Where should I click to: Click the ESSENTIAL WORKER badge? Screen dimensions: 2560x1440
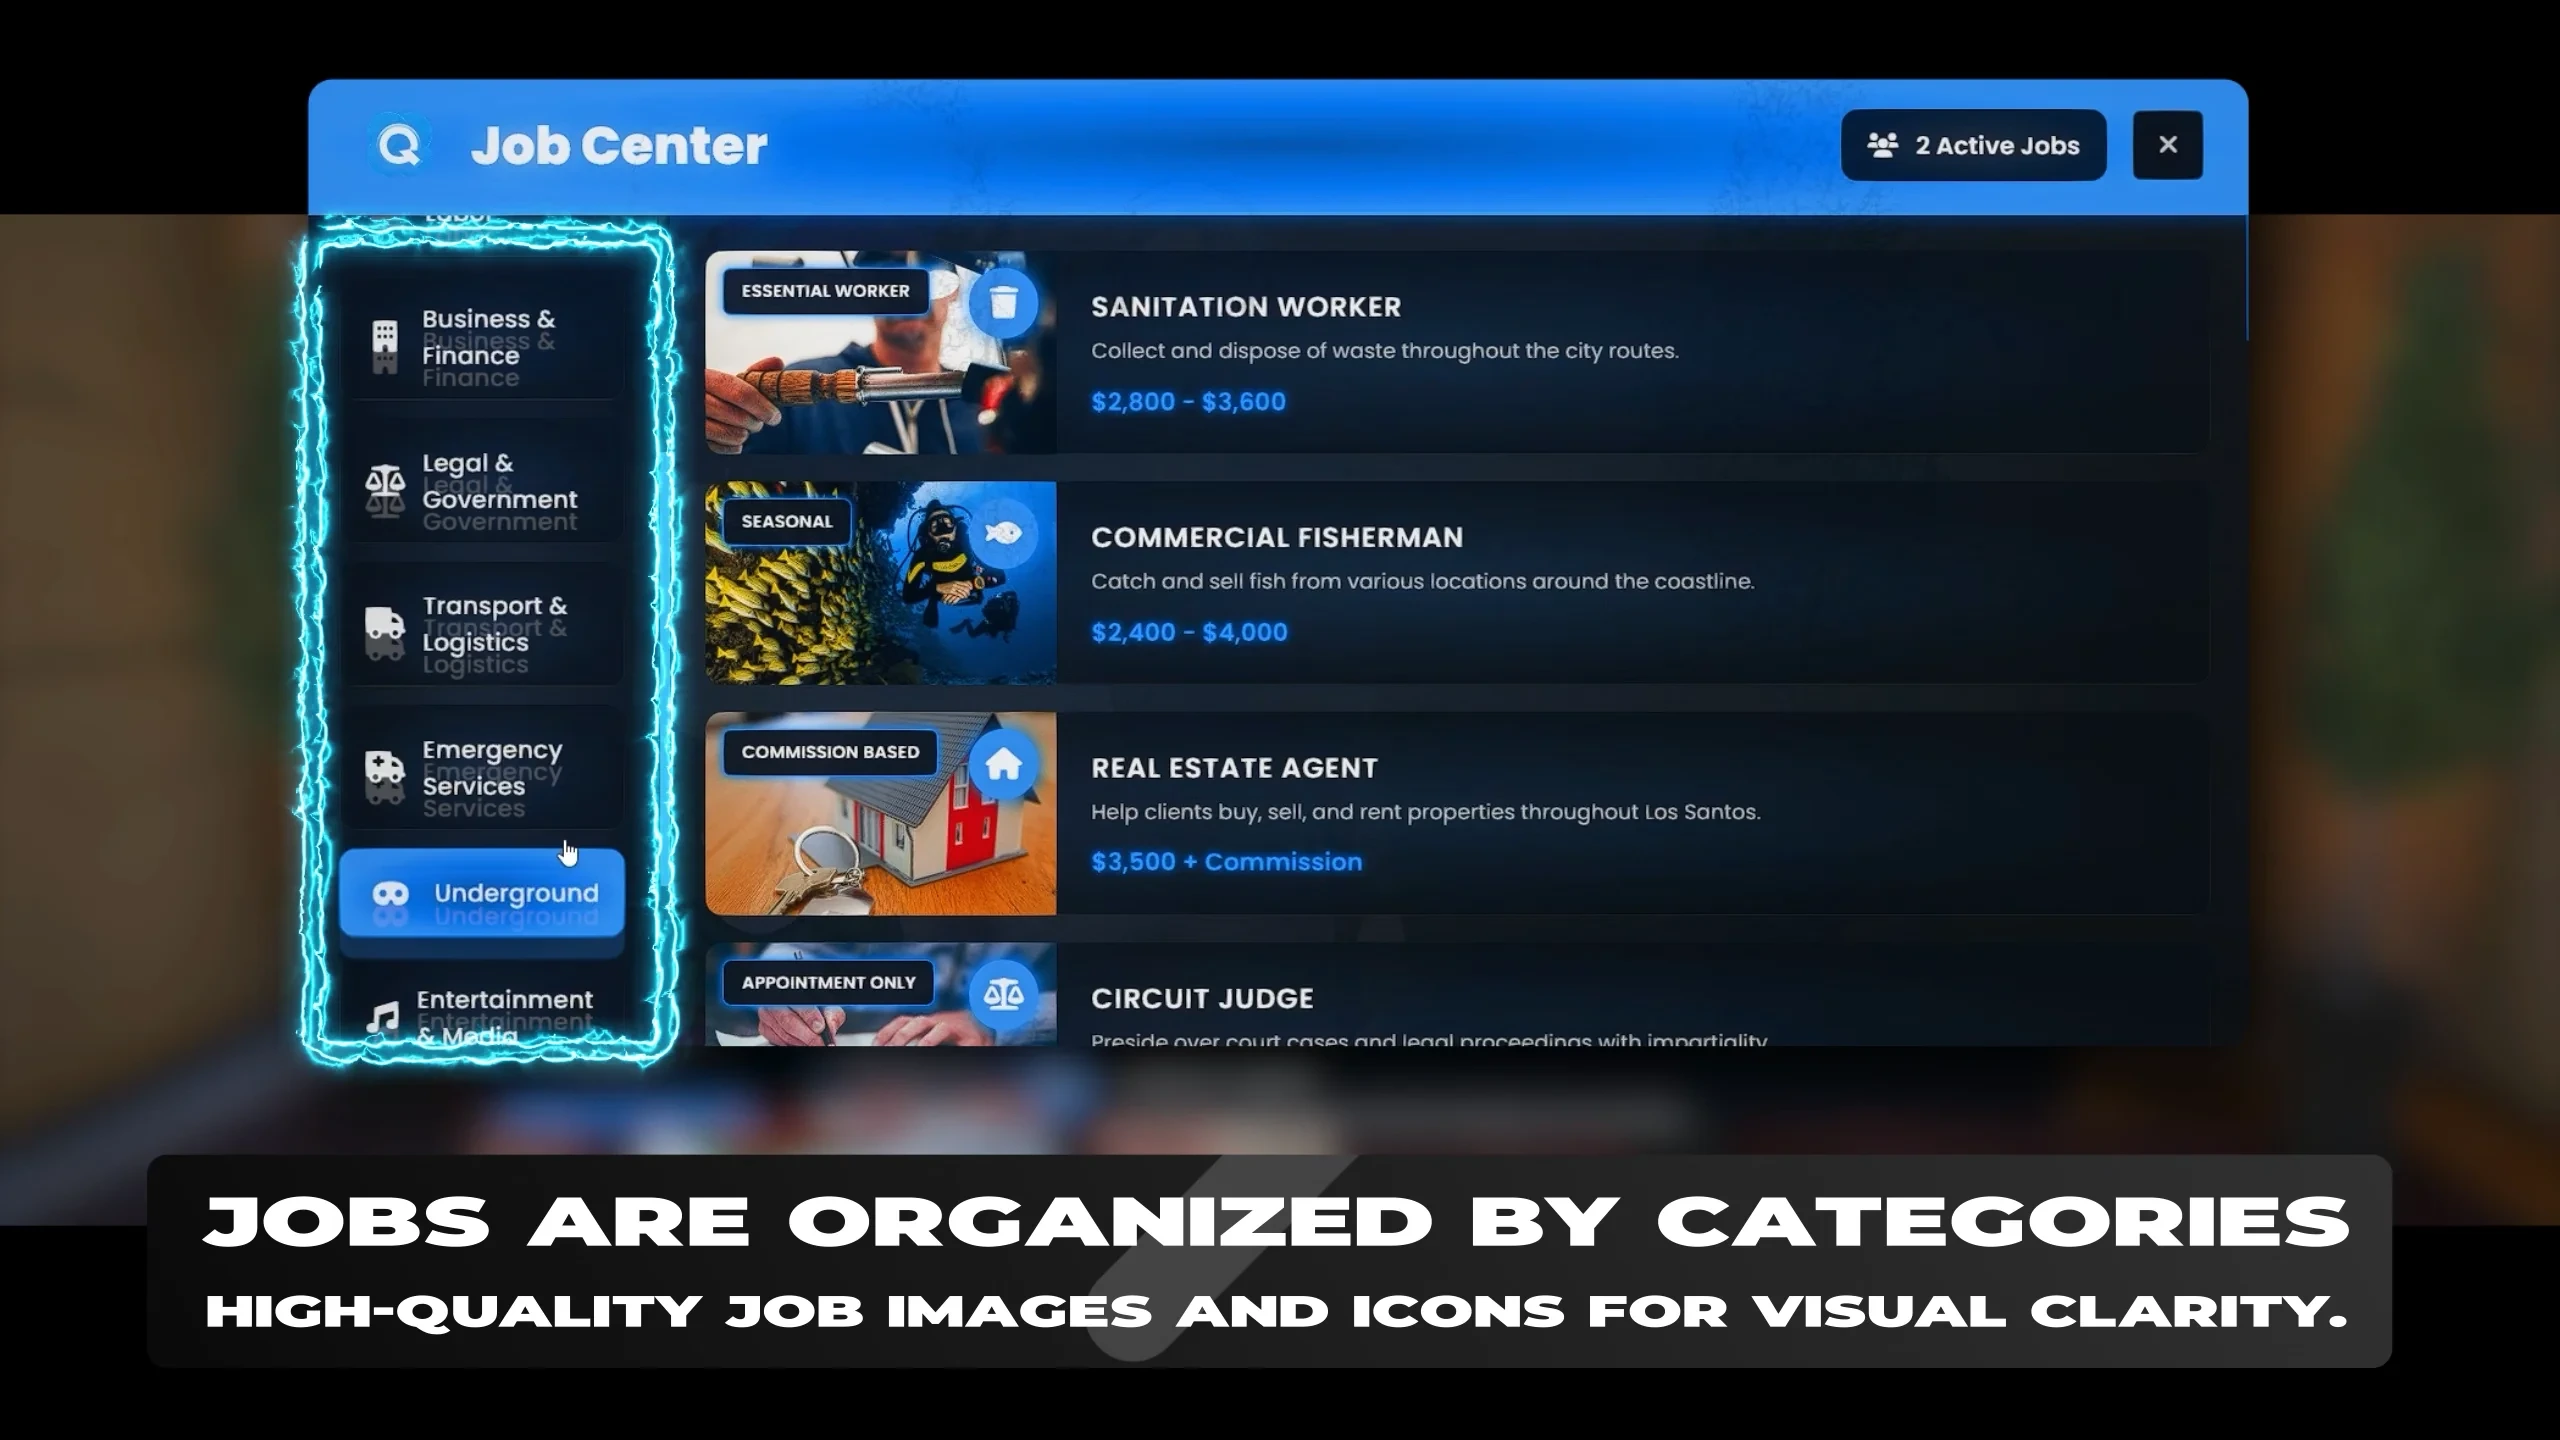(x=825, y=291)
